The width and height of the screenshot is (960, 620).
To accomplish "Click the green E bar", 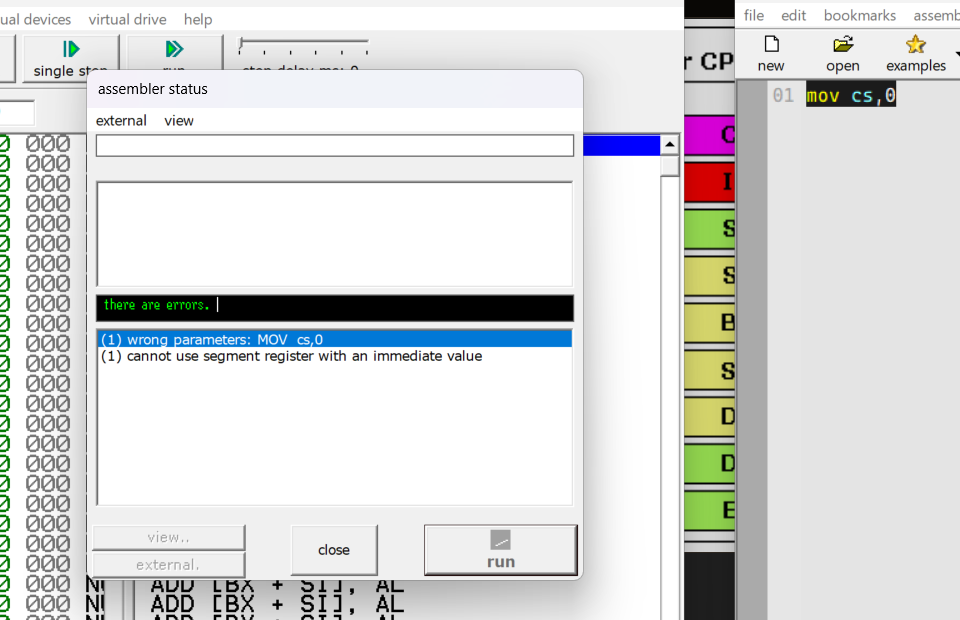I will pyautogui.click(x=709, y=510).
